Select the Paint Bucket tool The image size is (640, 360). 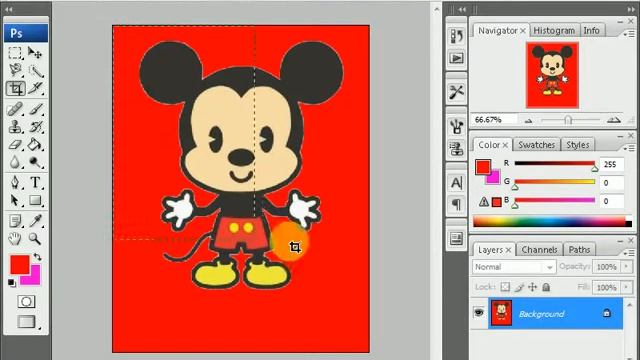tap(35, 144)
